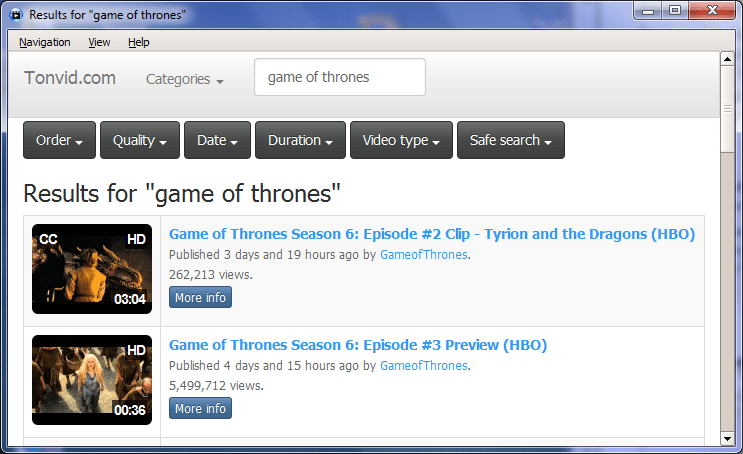Close the Results window
Screen dimensions: 743x454
point(712,11)
